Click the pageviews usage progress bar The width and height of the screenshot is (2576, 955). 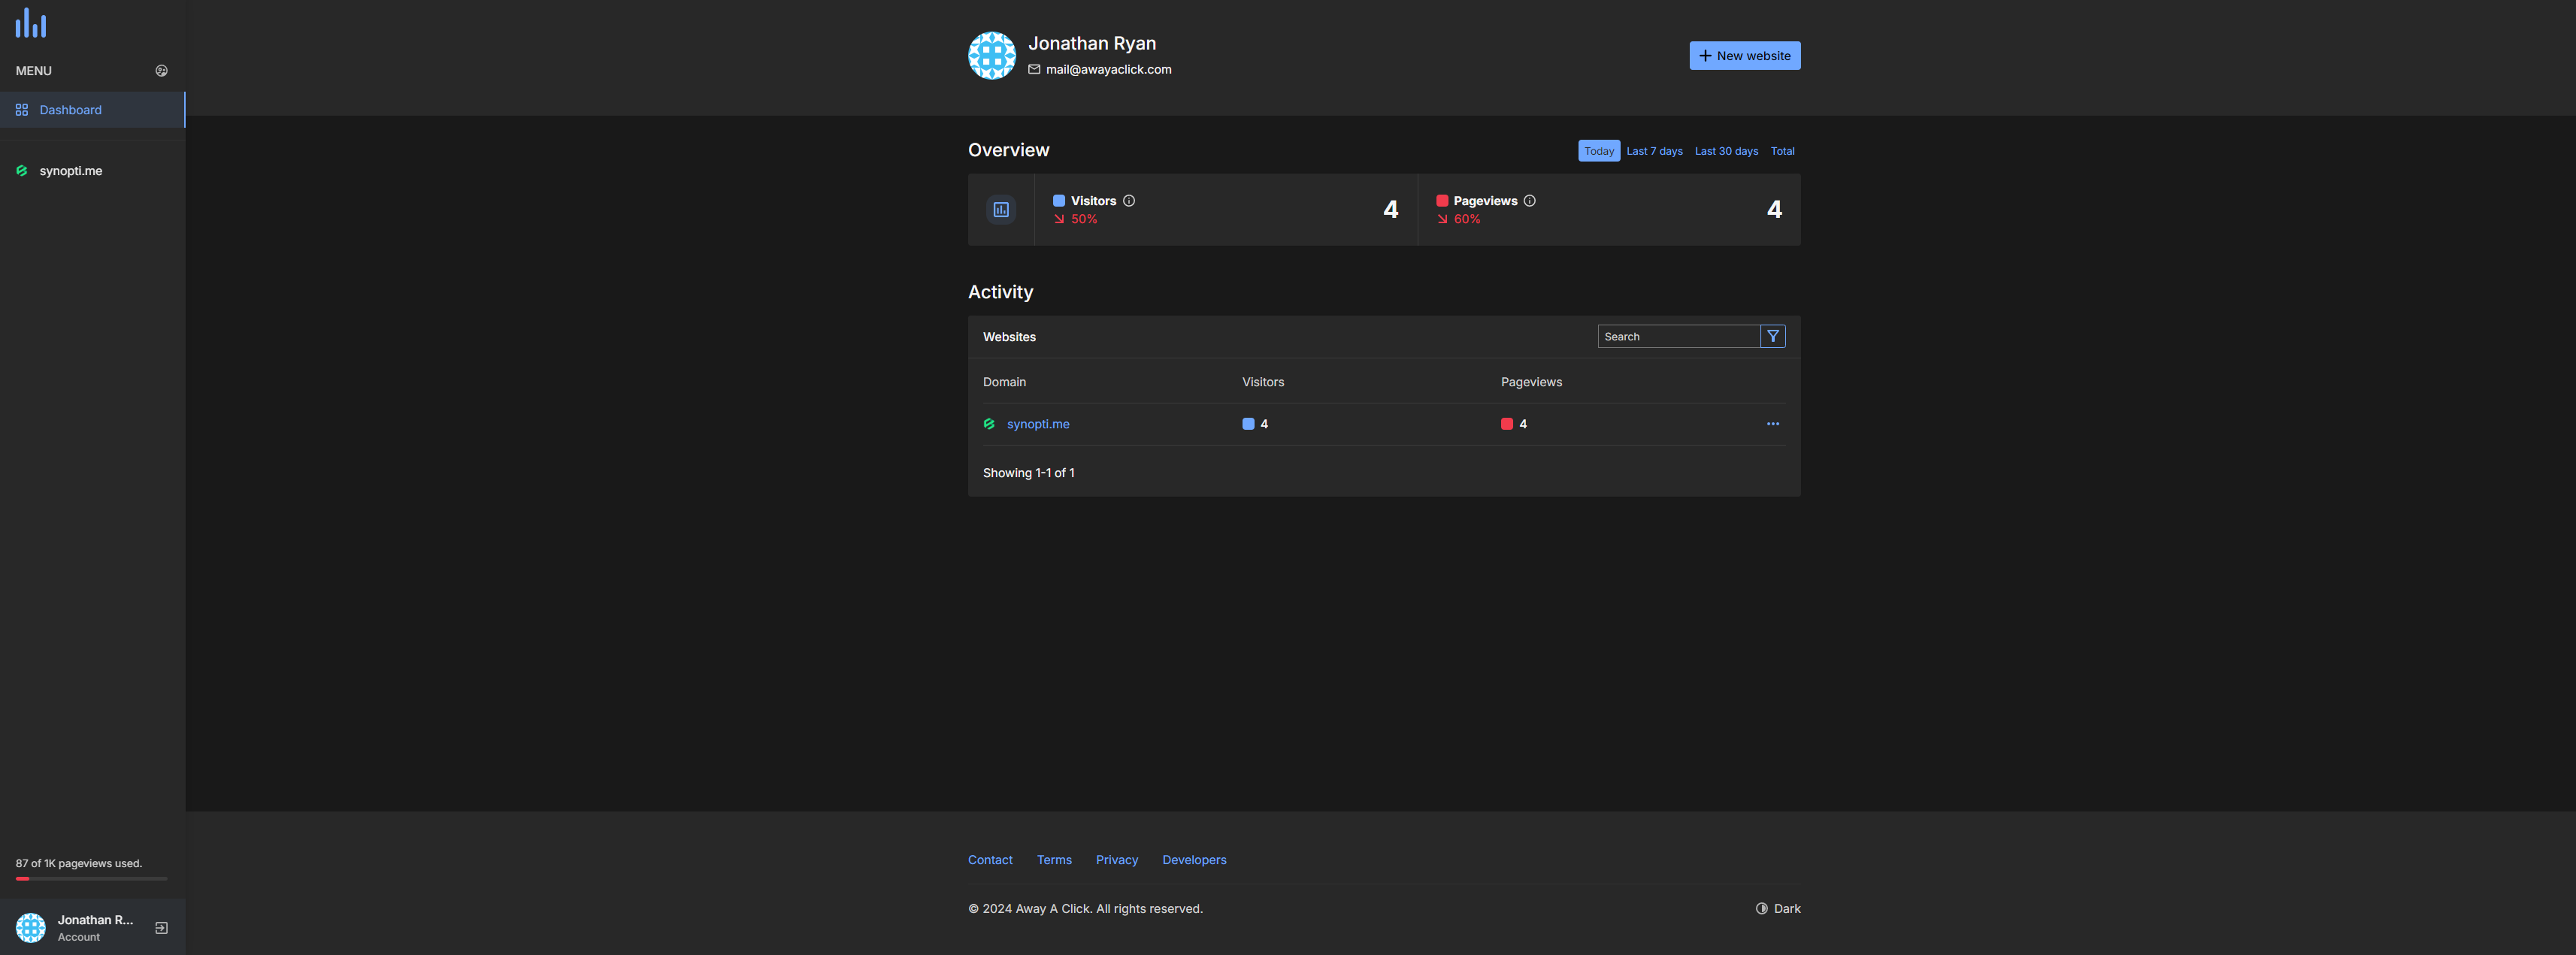click(x=91, y=879)
